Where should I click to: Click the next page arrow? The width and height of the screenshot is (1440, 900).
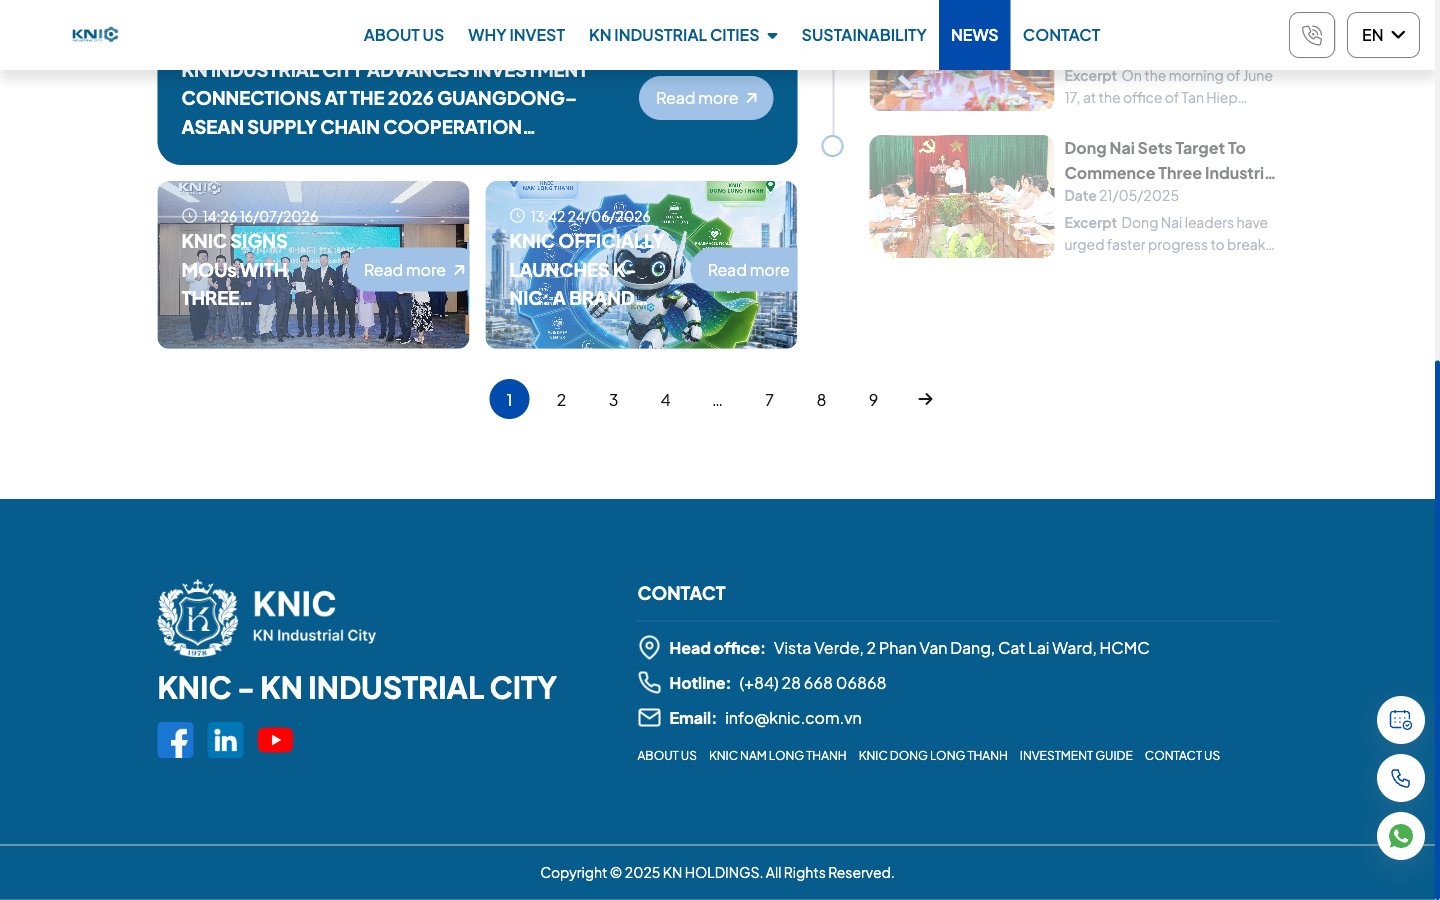click(925, 399)
